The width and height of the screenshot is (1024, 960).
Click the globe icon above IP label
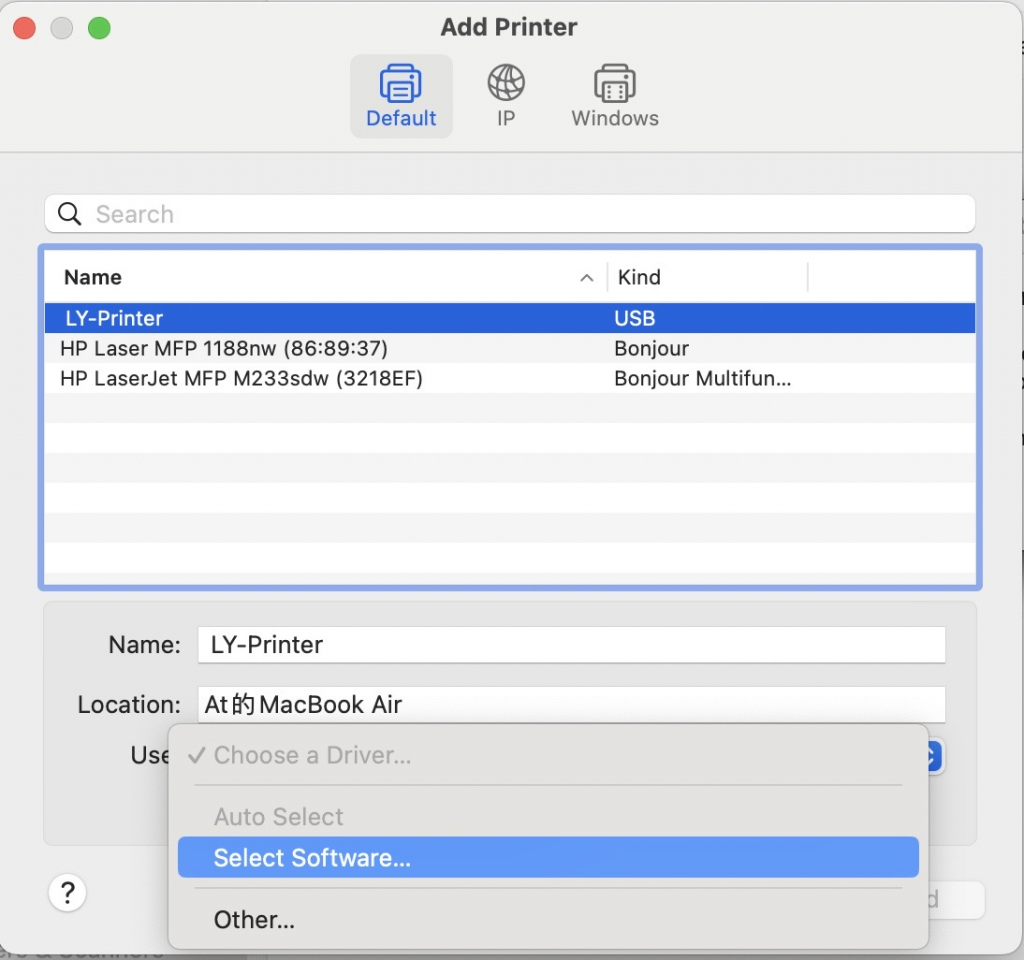505,81
